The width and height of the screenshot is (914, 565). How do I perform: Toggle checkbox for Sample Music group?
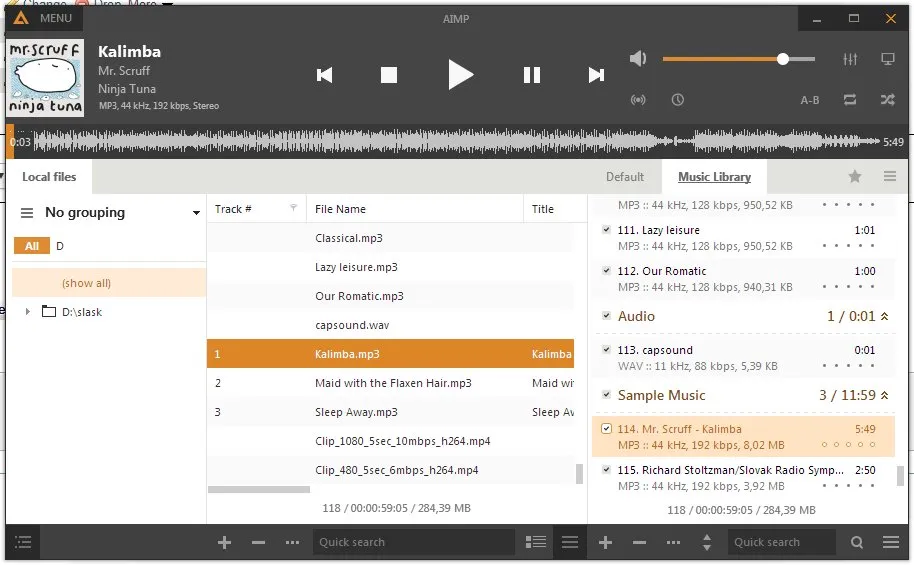click(x=607, y=395)
